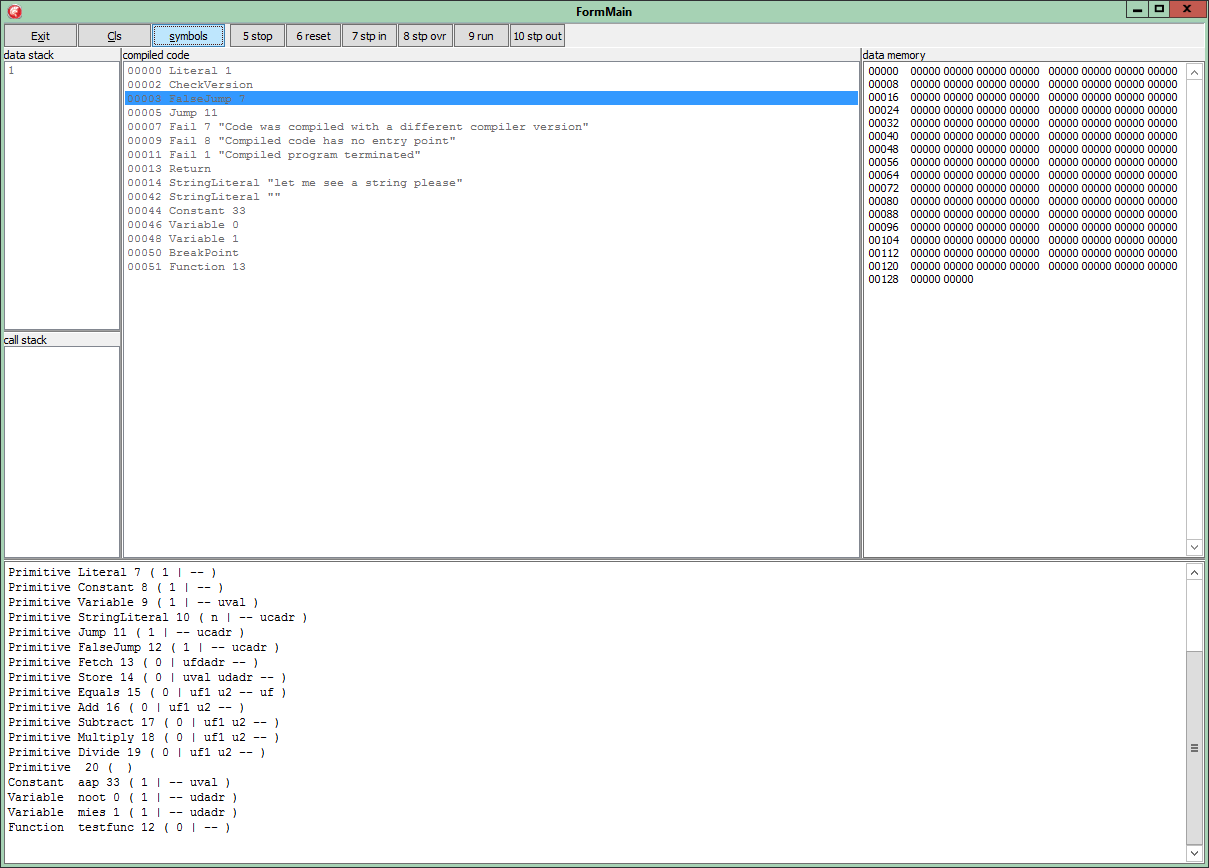Show symbols with the symbols button

point(188,36)
